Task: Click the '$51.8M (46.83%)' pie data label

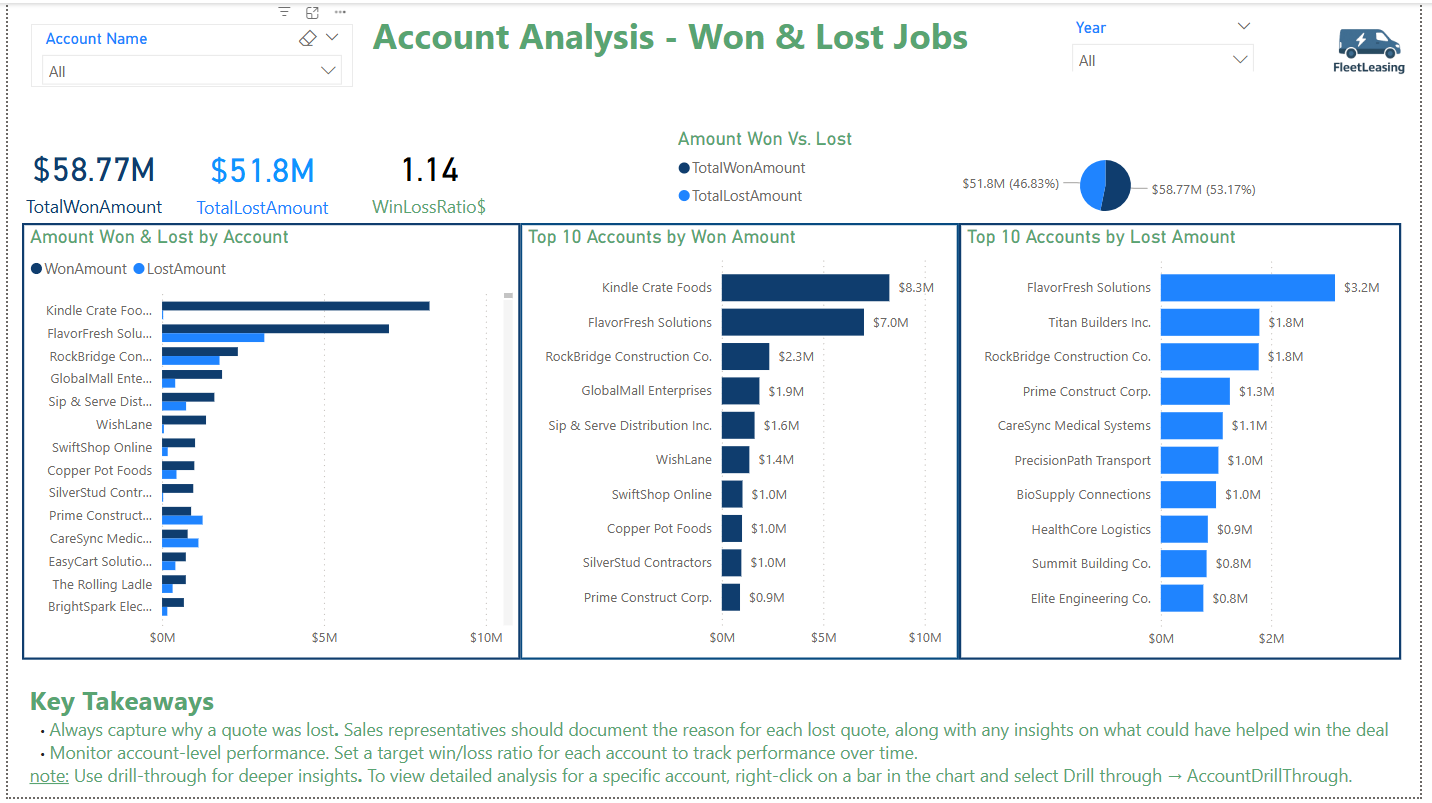Action: (x=1011, y=184)
